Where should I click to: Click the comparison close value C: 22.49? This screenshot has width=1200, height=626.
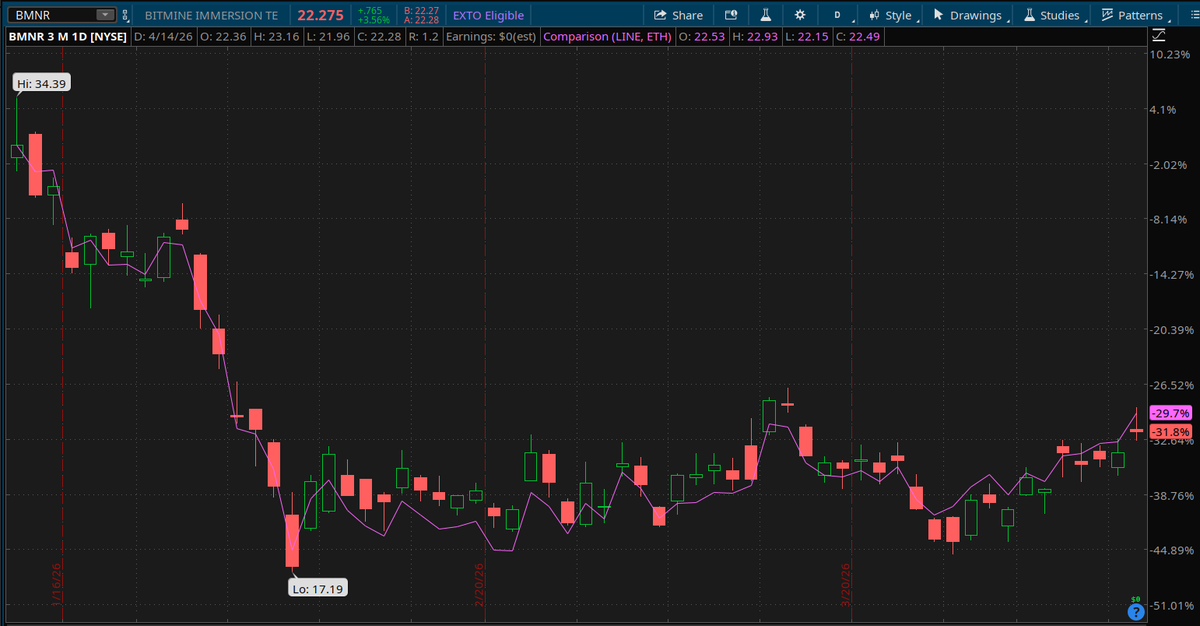coord(860,37)
